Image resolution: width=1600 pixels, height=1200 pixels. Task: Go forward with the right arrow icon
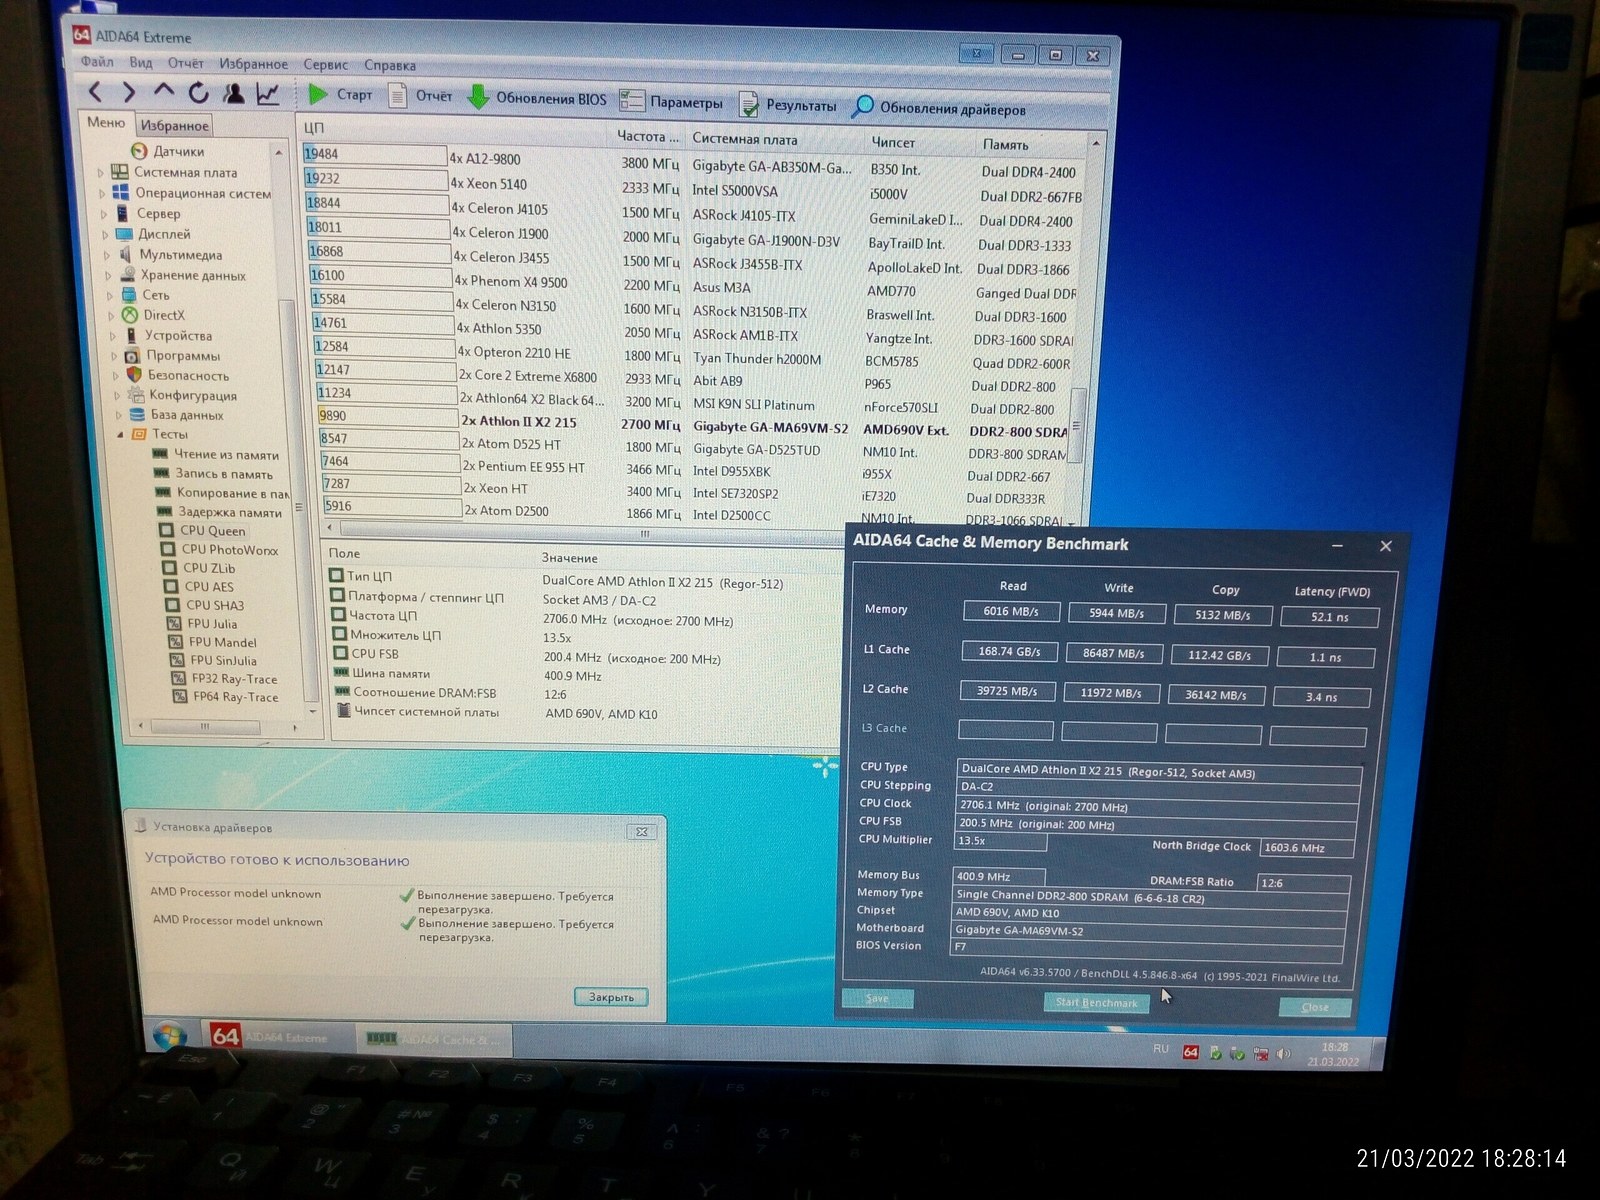point(129,92)
